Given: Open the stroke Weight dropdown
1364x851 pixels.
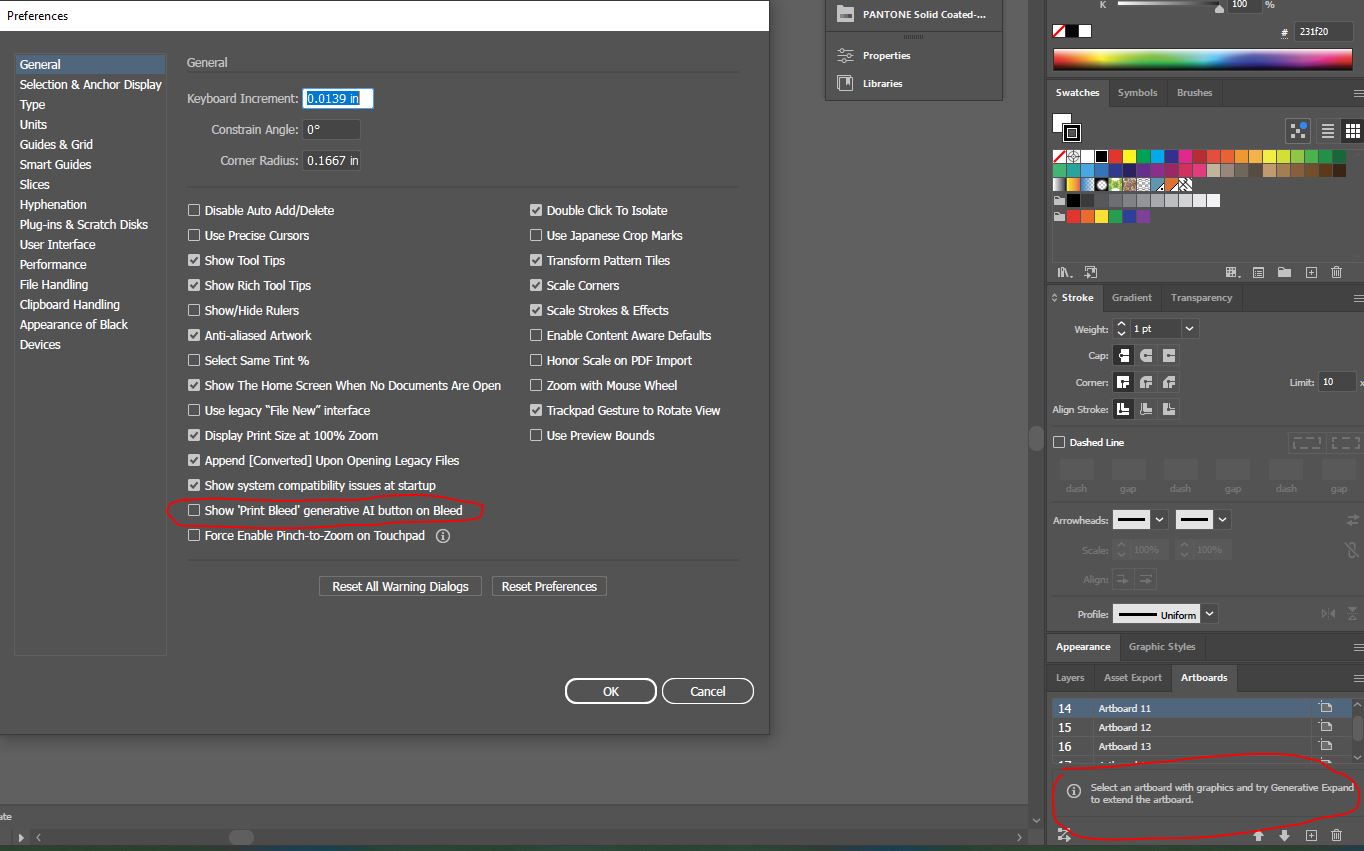Looking at the screenshot, I should [1189, 328].
